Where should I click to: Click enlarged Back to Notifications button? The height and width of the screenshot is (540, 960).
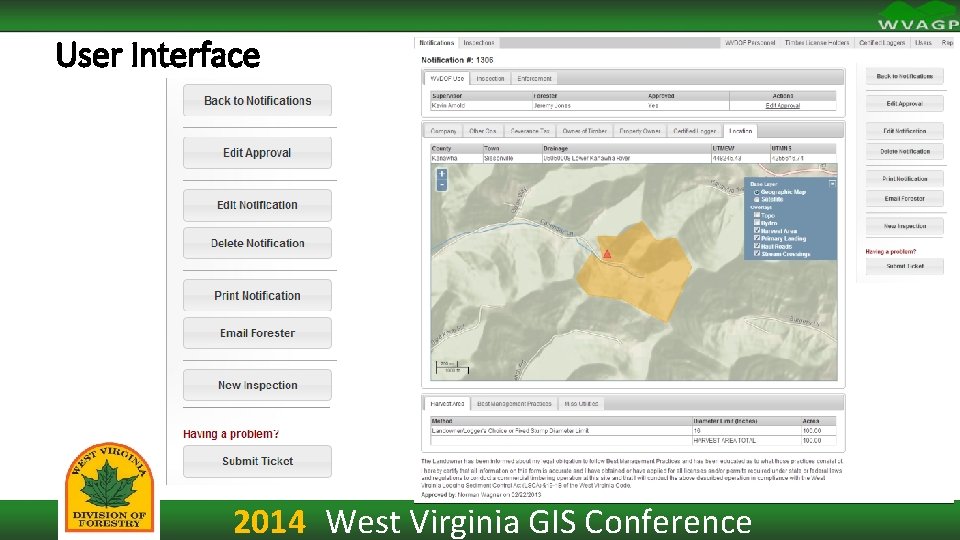257,100
